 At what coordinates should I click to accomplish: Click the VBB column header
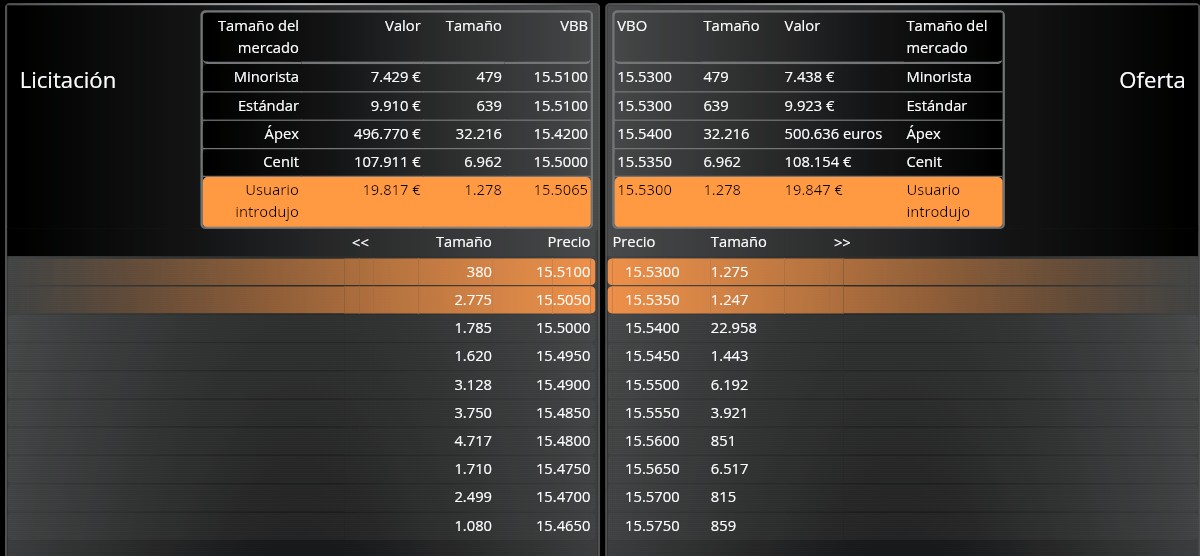pos(573,26)
